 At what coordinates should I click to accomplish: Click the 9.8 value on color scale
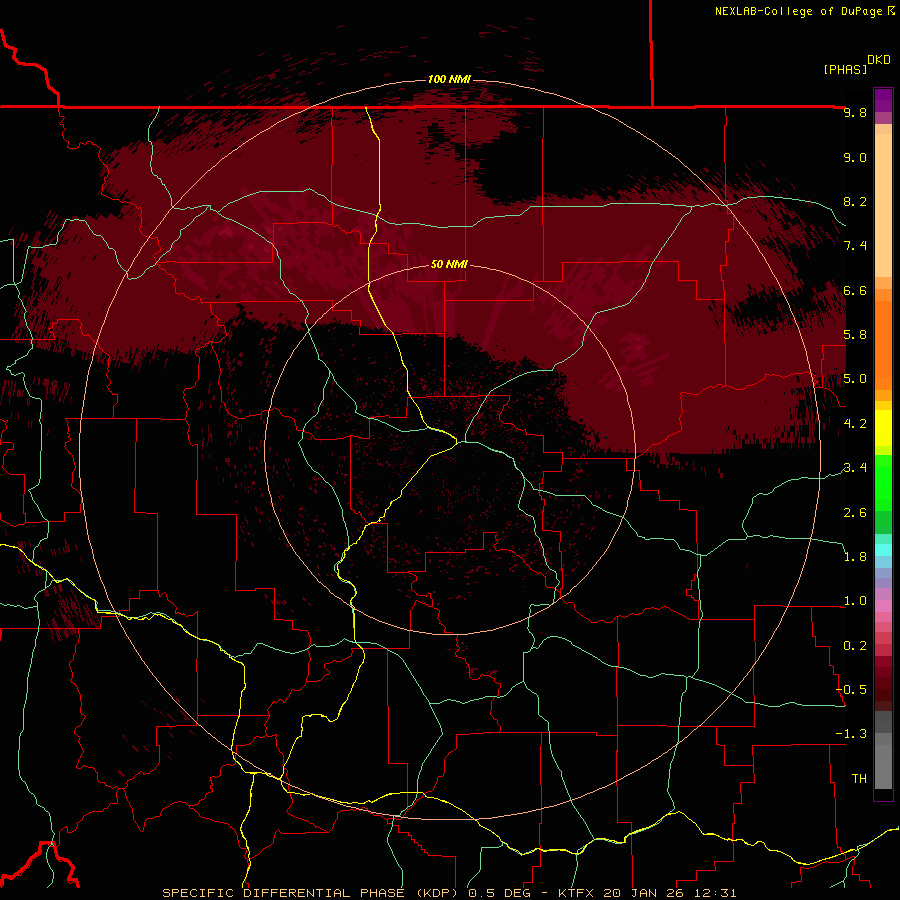[x=855, y=113]
